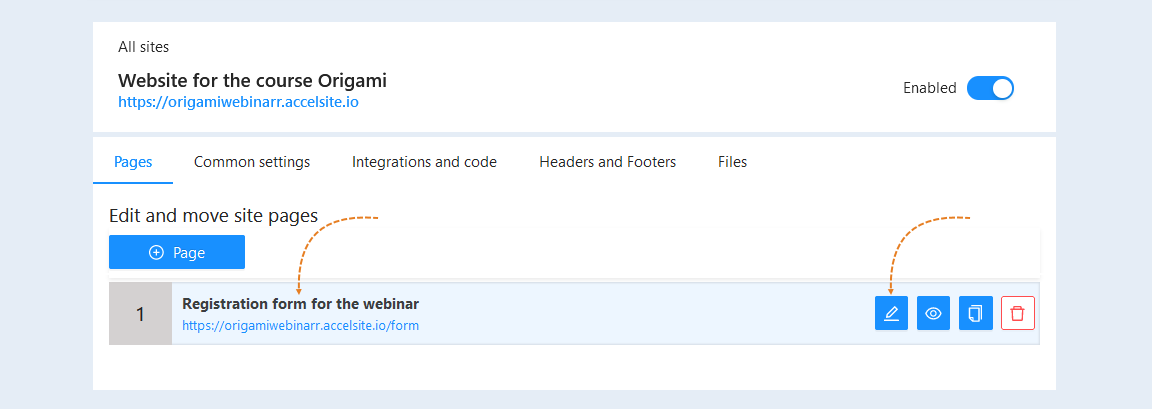The height and width of the screenshot is (409, 1152).
Task: Go back to All sites
Action: 143,47
